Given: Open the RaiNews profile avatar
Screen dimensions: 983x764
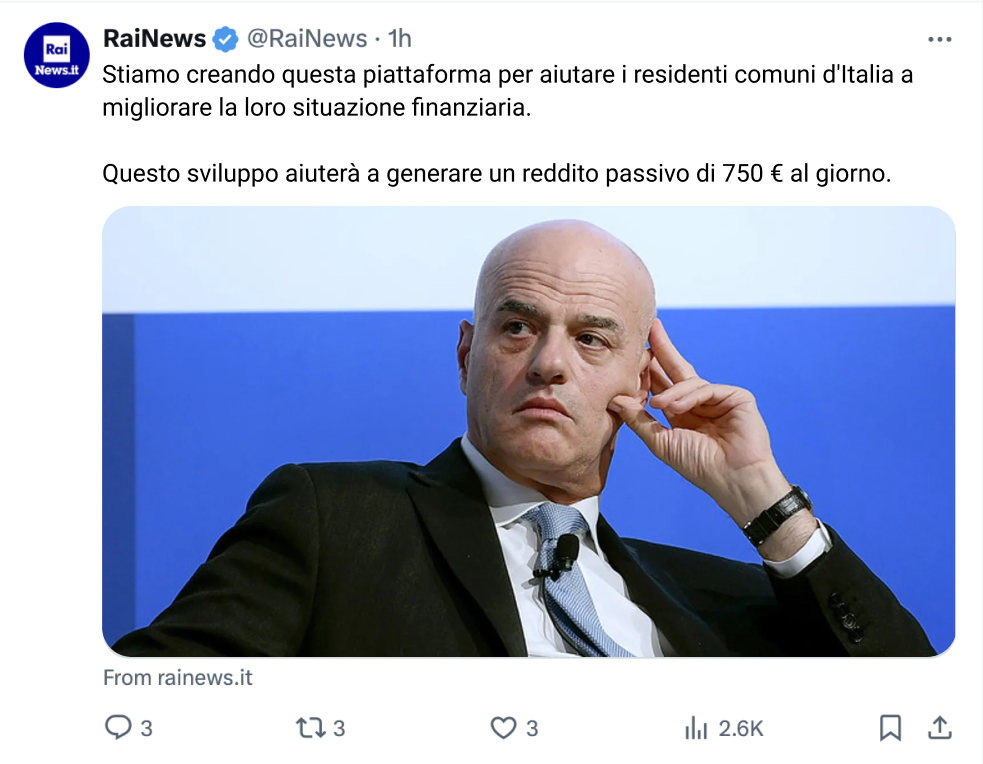Looking at the screenshot, I should (56, 55).
